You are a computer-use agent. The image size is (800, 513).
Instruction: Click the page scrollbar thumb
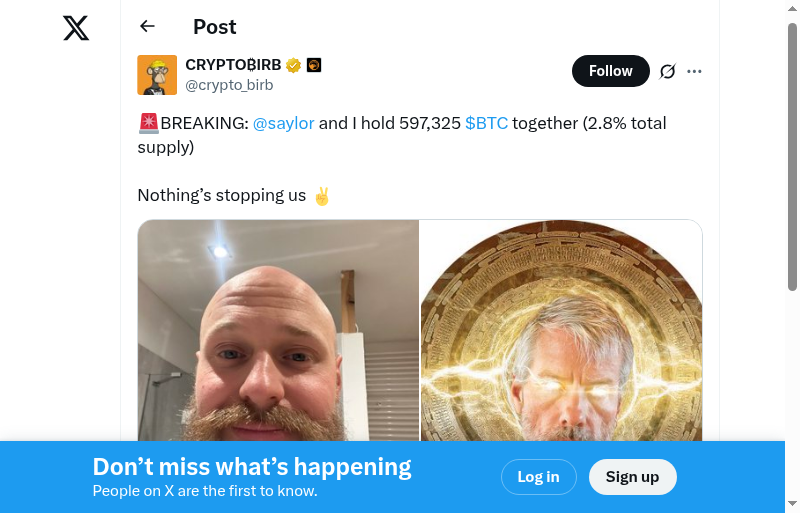pos(792,157)
